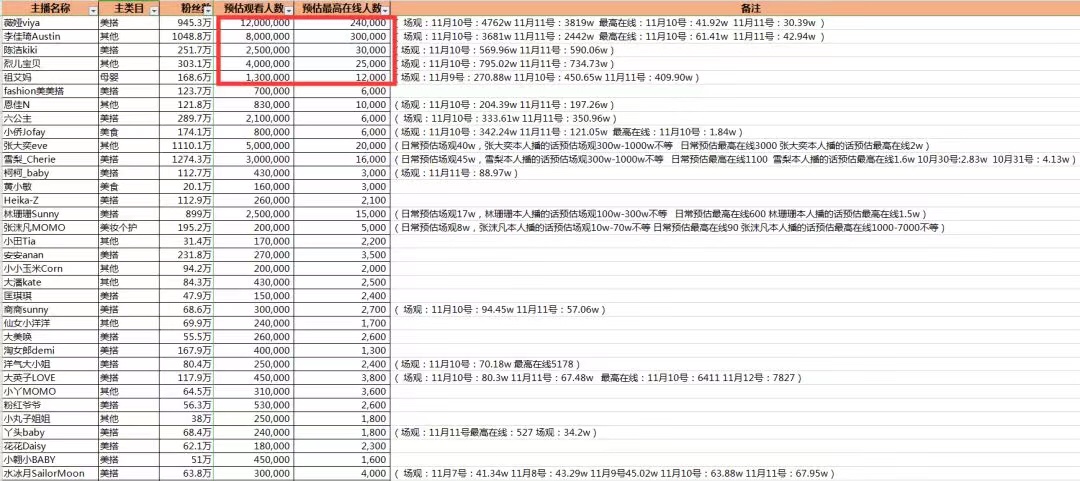The image size is (1080, 481).
Task: Select the 花花Daisy name cell
Action: click(x=50, y=446)
